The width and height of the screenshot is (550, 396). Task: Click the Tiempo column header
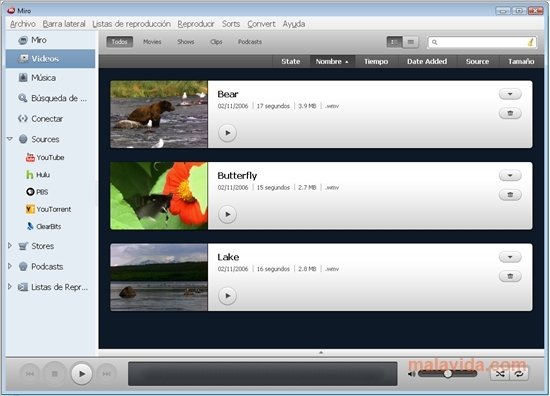(x=376, y=61)
